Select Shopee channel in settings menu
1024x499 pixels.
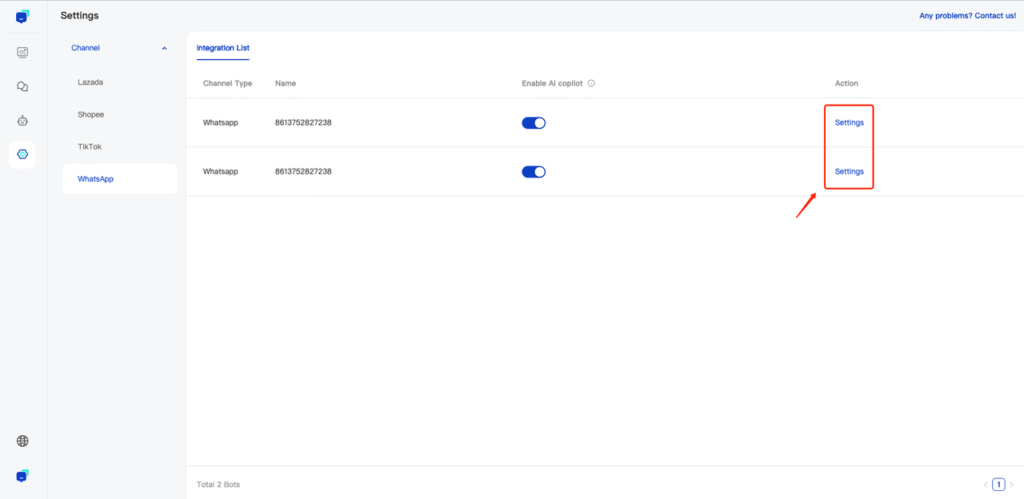point(120,114)
